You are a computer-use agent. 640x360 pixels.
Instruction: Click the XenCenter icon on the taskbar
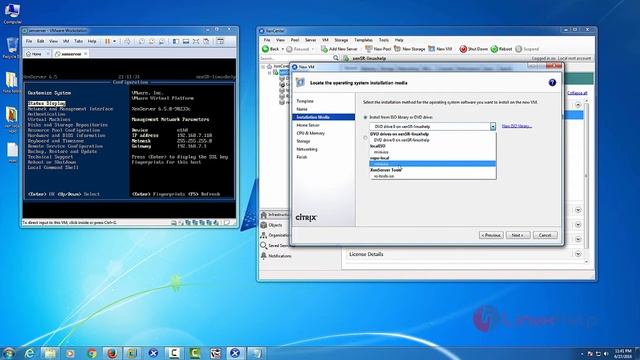tap(235, 353)
